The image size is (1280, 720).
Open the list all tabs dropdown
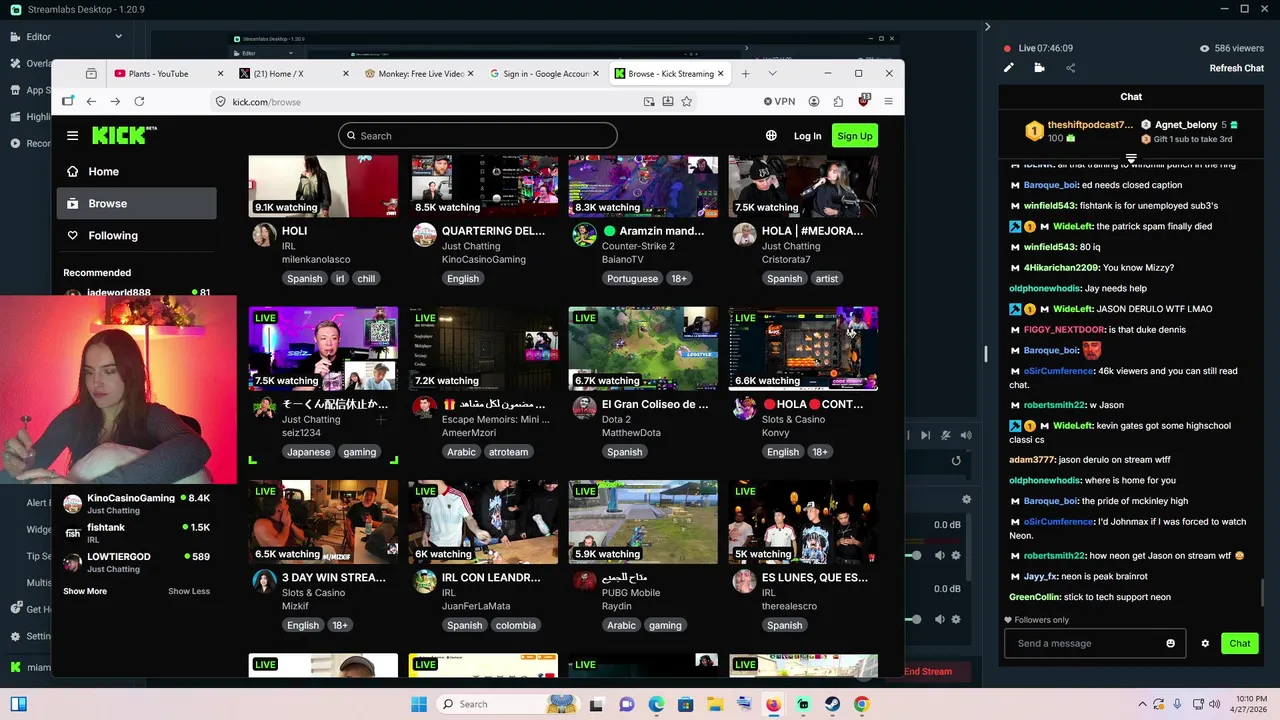pos(772,73)
